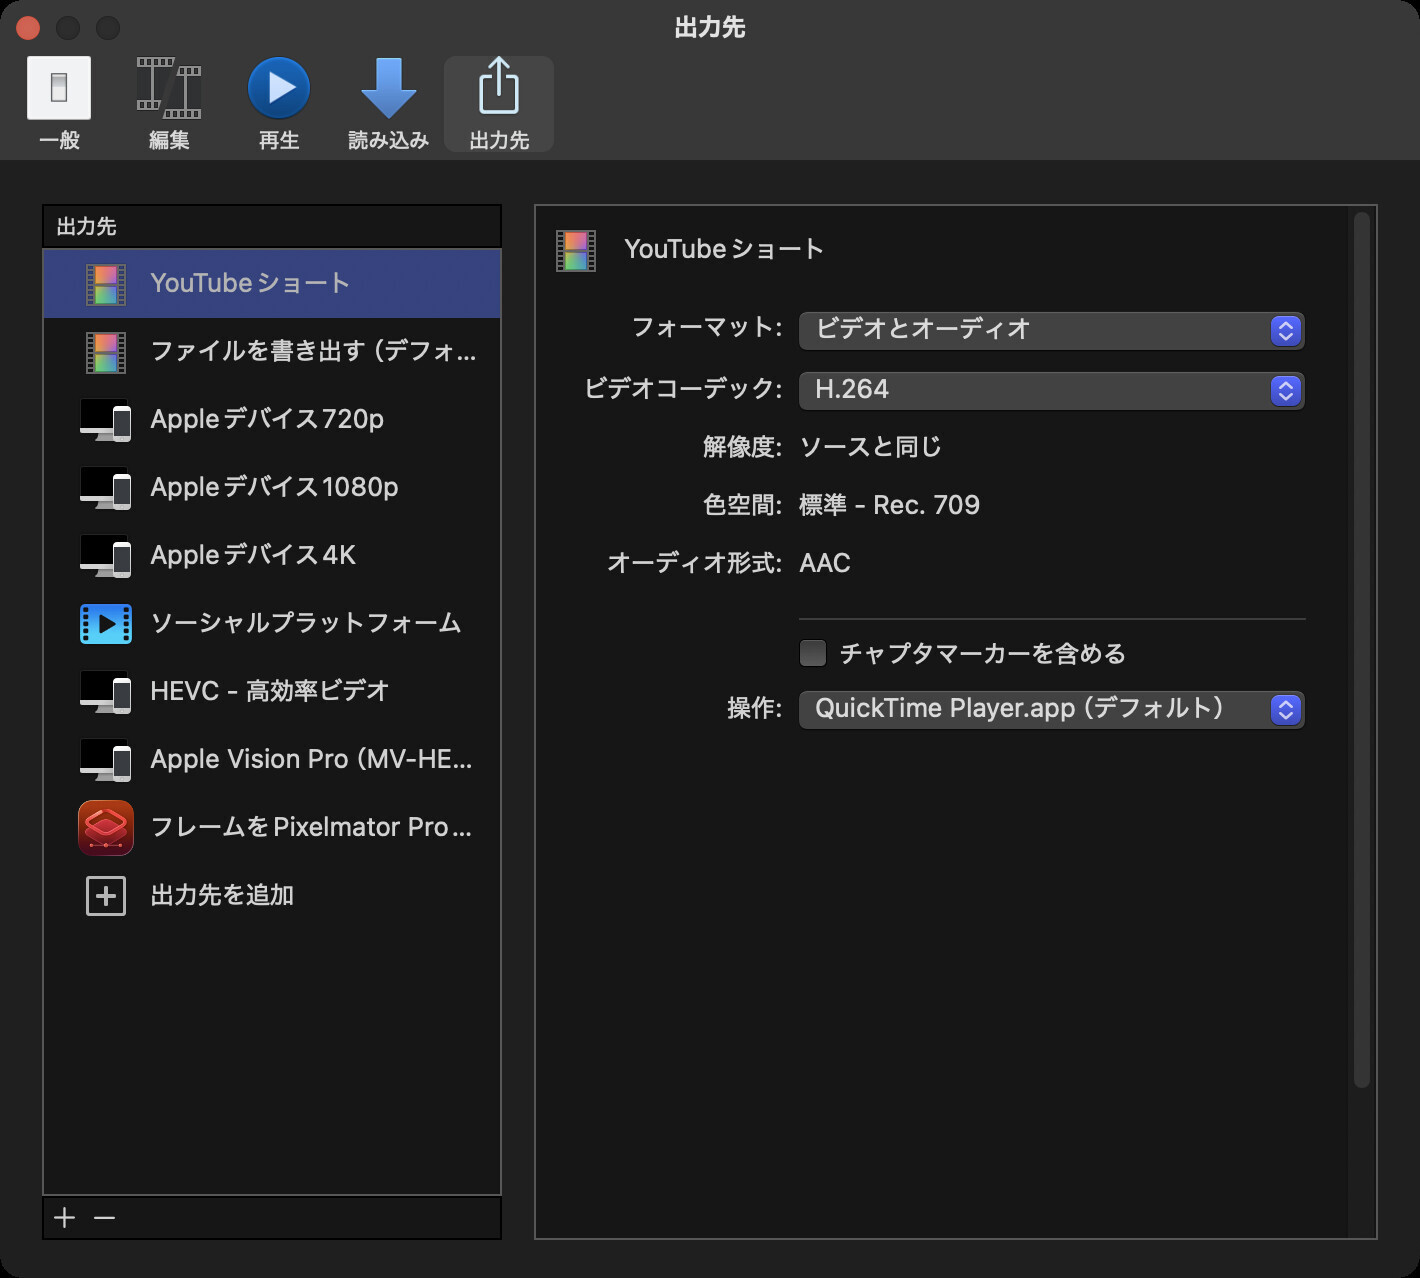Click the Appleデバイス1080p device icon
Image resolution: width=1420 pixels, height=1278 pixels.
tap(106, 488)
